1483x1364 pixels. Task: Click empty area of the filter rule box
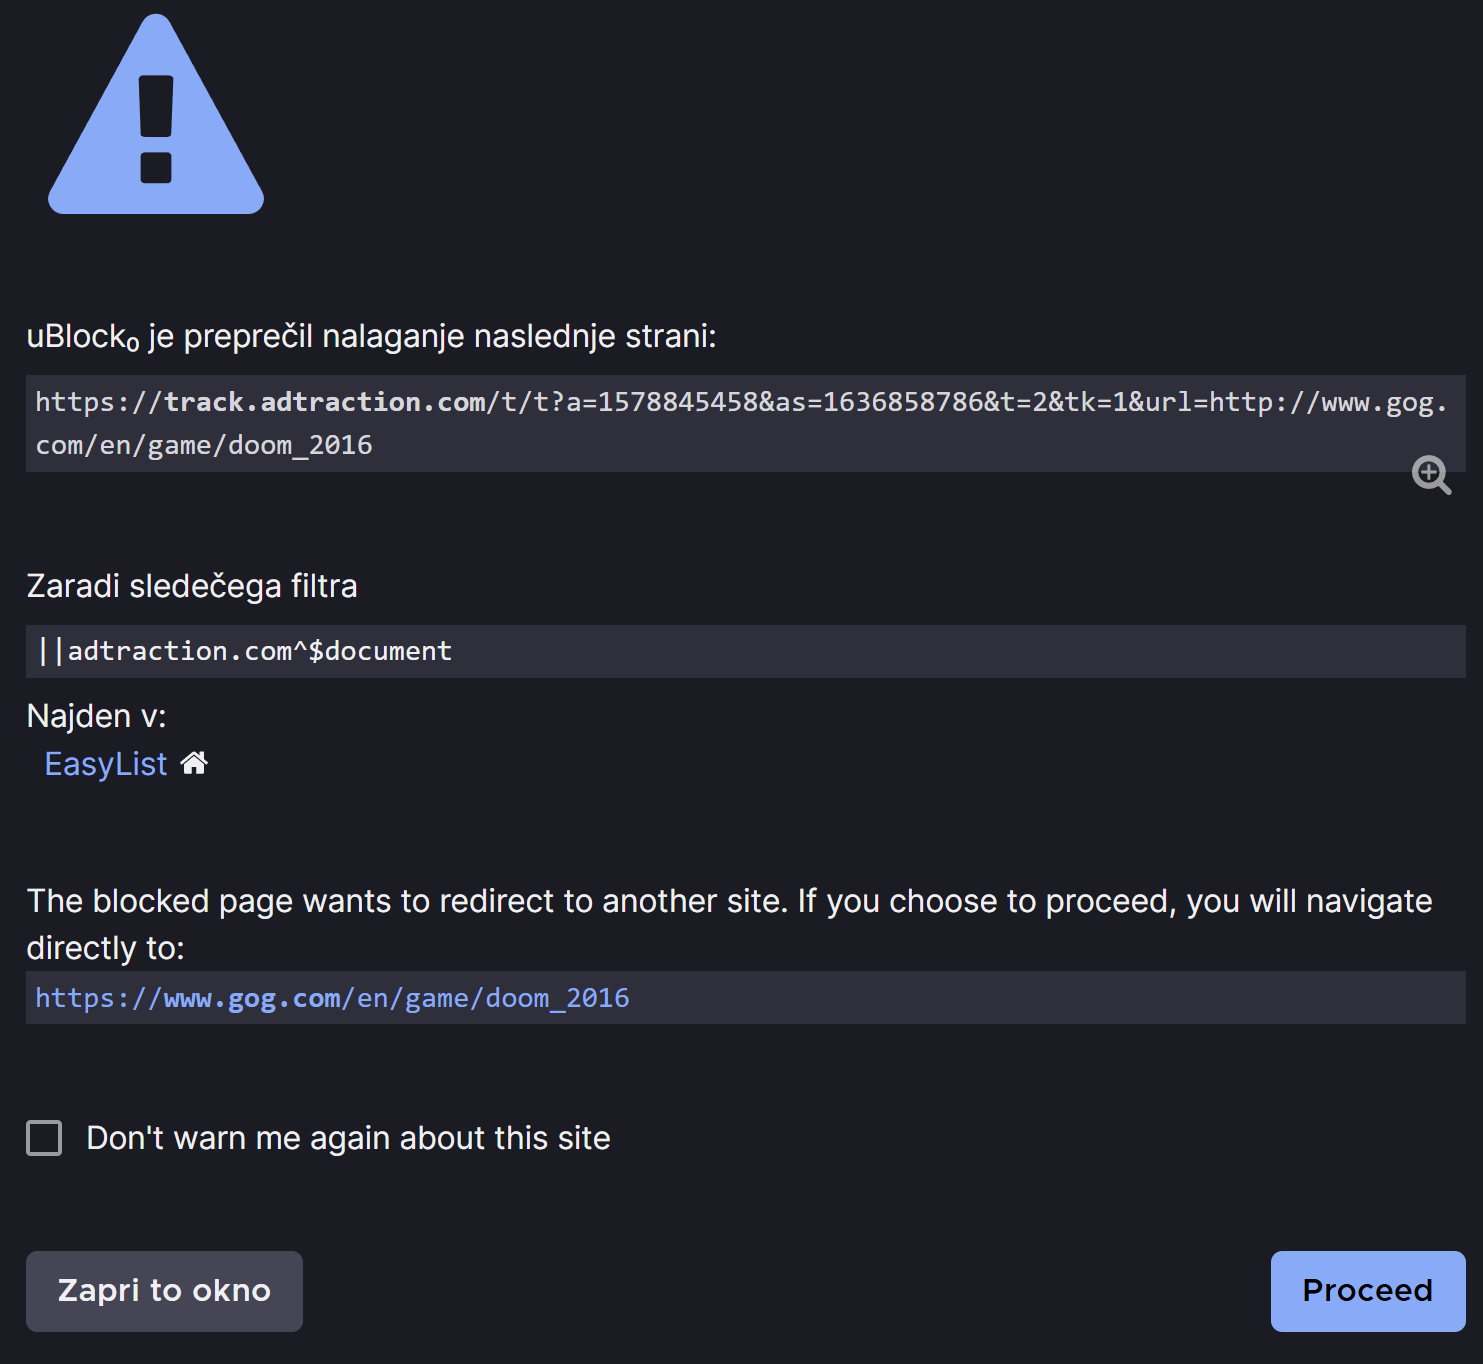point(950,651)
